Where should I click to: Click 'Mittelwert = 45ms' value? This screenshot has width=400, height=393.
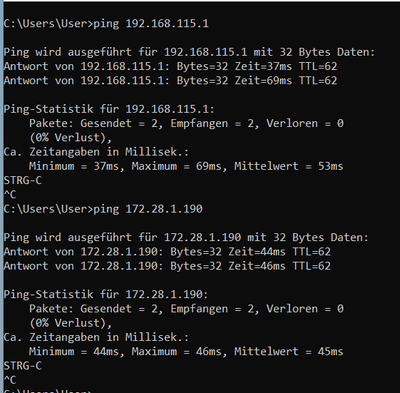point(289,351)
